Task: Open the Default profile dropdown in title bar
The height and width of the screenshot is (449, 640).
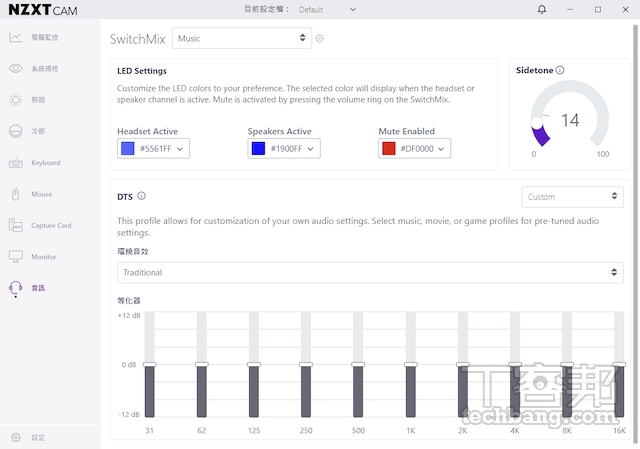Action: coord(327,9)
